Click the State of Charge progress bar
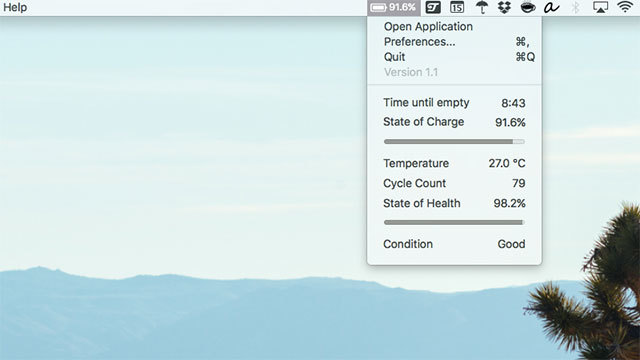 (x=454, y=142)
